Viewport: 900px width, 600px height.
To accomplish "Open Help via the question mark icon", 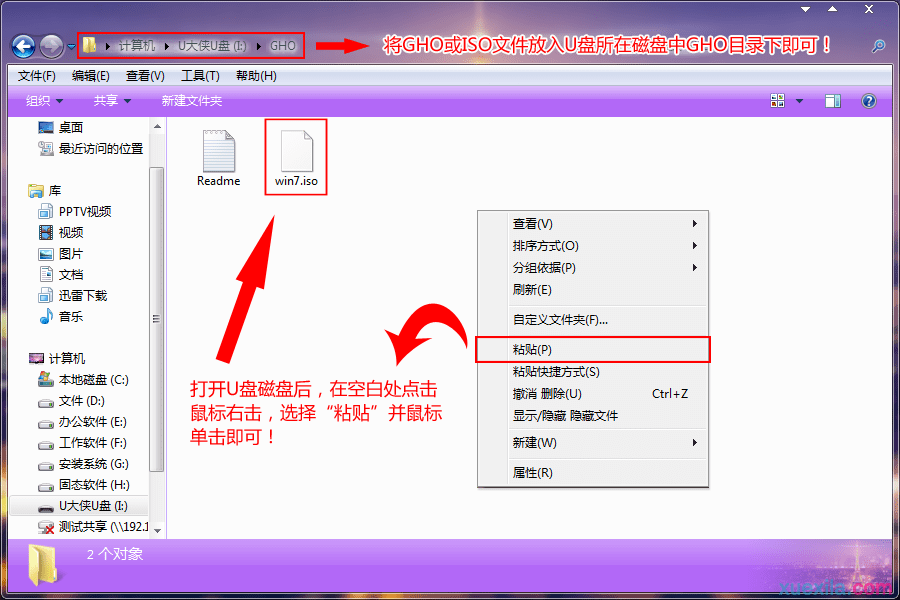I will tap(866, 100).
